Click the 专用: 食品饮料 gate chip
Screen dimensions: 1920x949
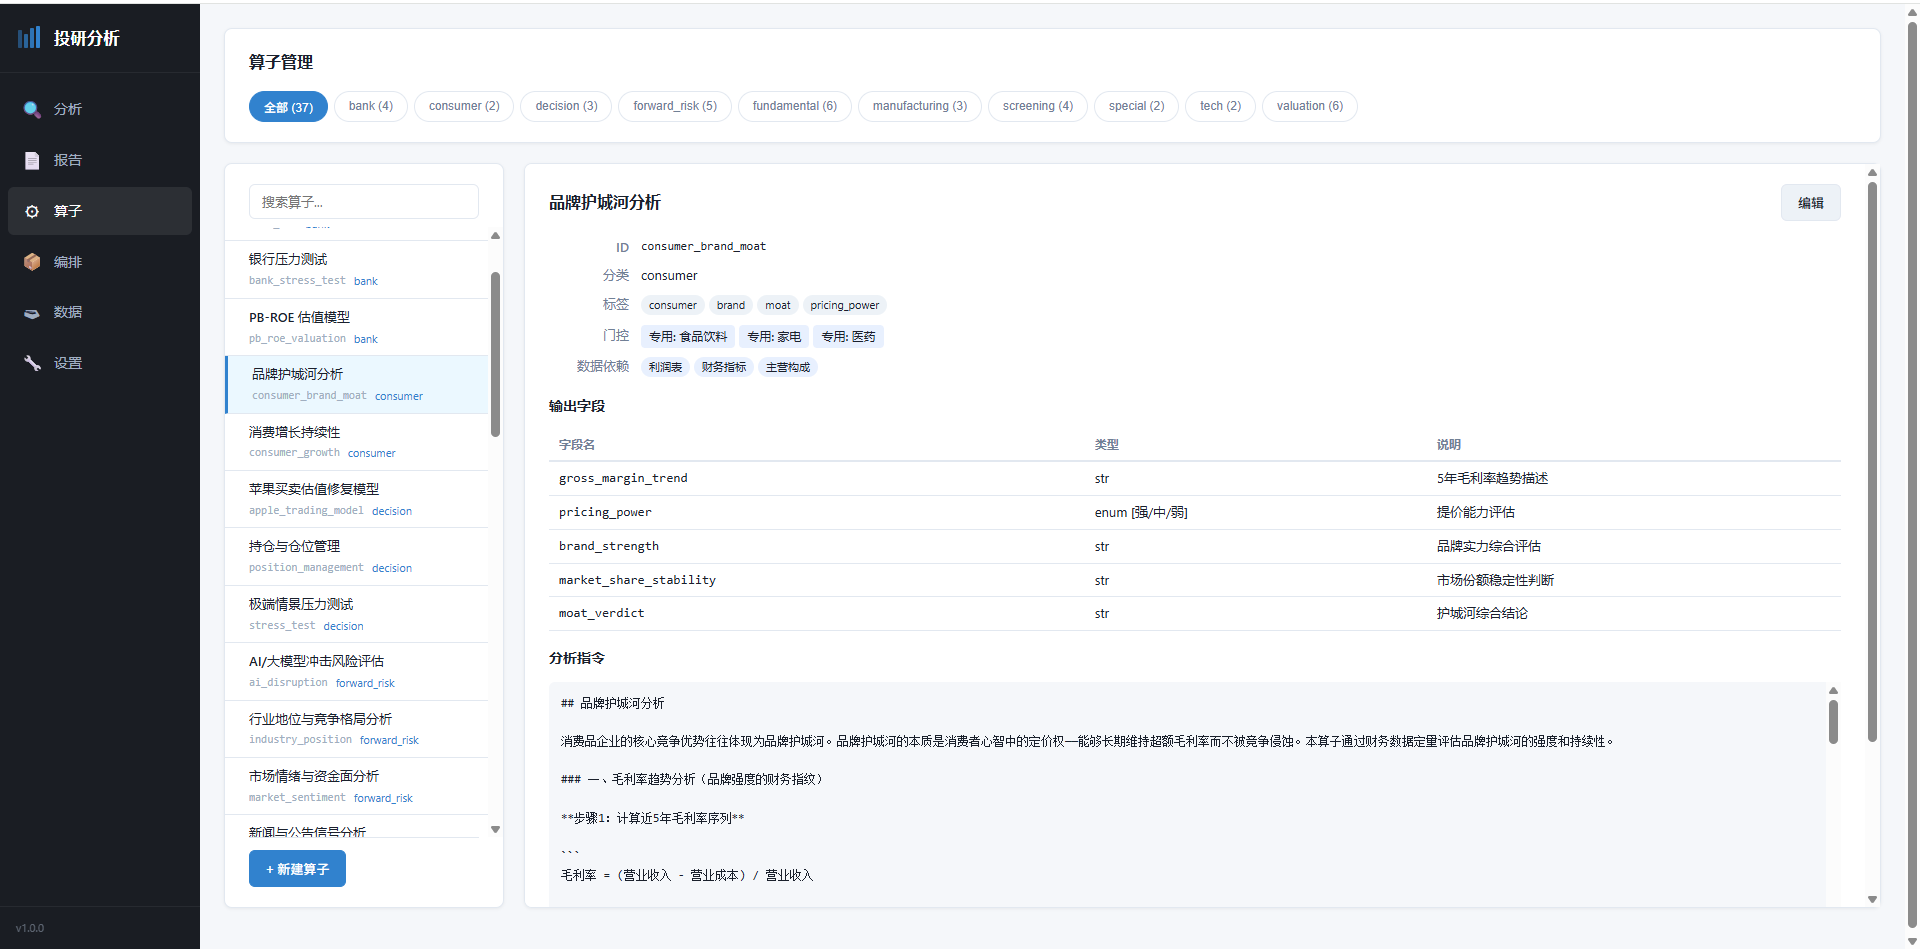(688, 337)
